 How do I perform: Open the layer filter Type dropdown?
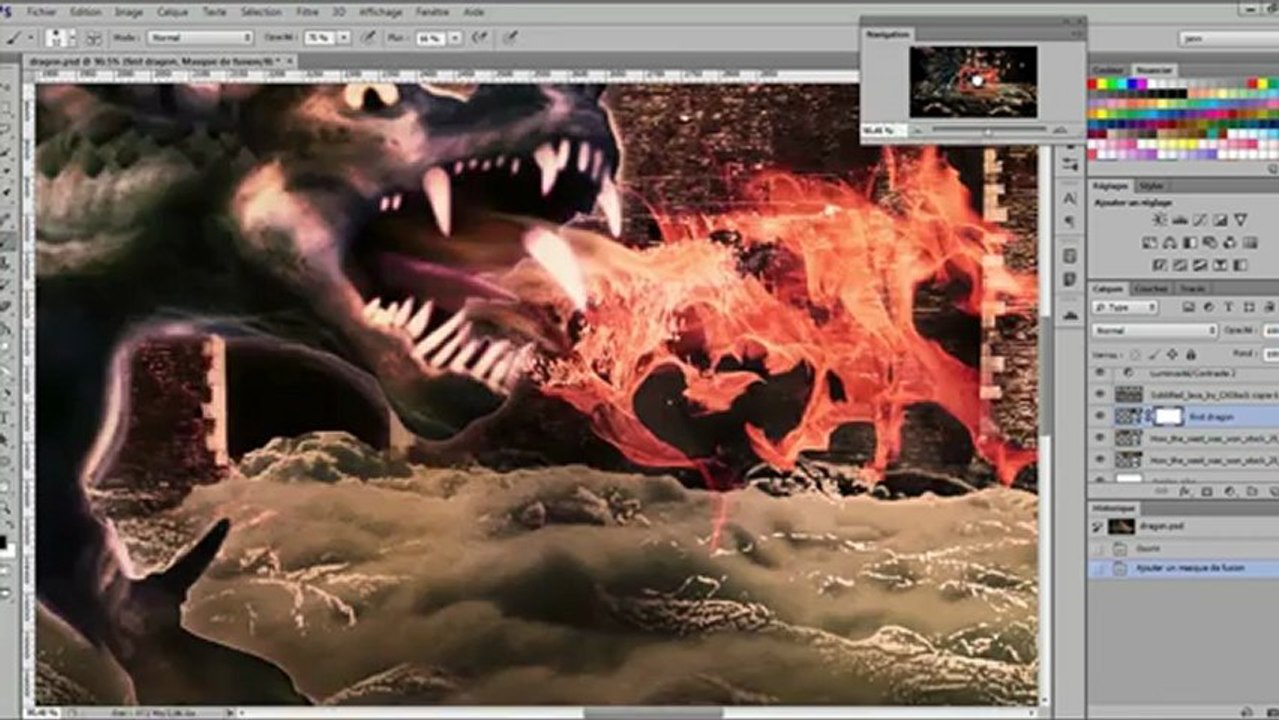click(x=1125, y=307)
